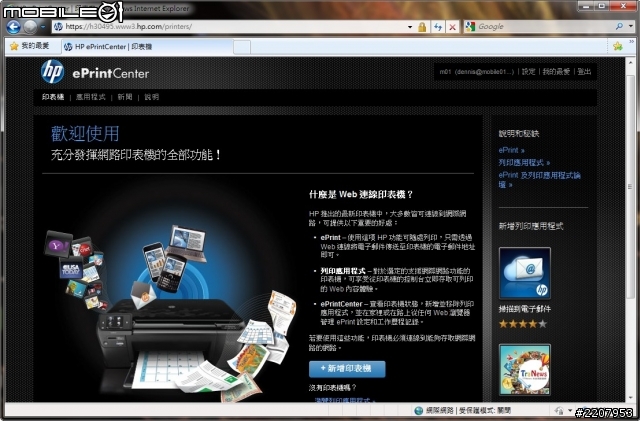The image size is (640, 421).
Task: Click the Google provider icon in search box
Action: 470,27
